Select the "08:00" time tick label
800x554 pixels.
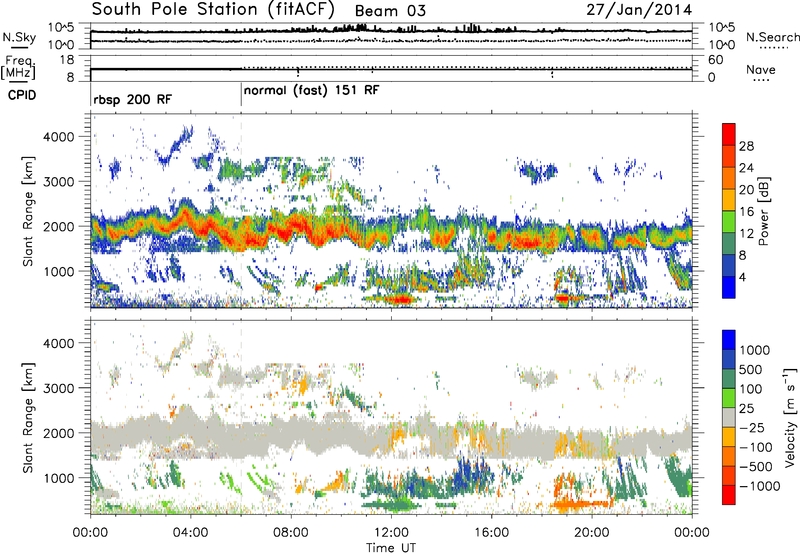click(x=291, y=533)
